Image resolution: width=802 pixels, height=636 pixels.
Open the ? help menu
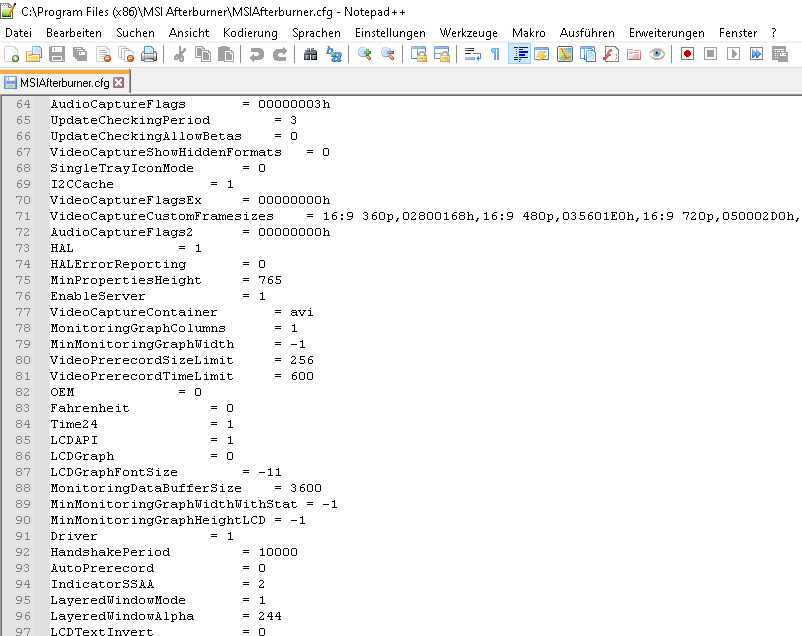(x=774, y=33)
